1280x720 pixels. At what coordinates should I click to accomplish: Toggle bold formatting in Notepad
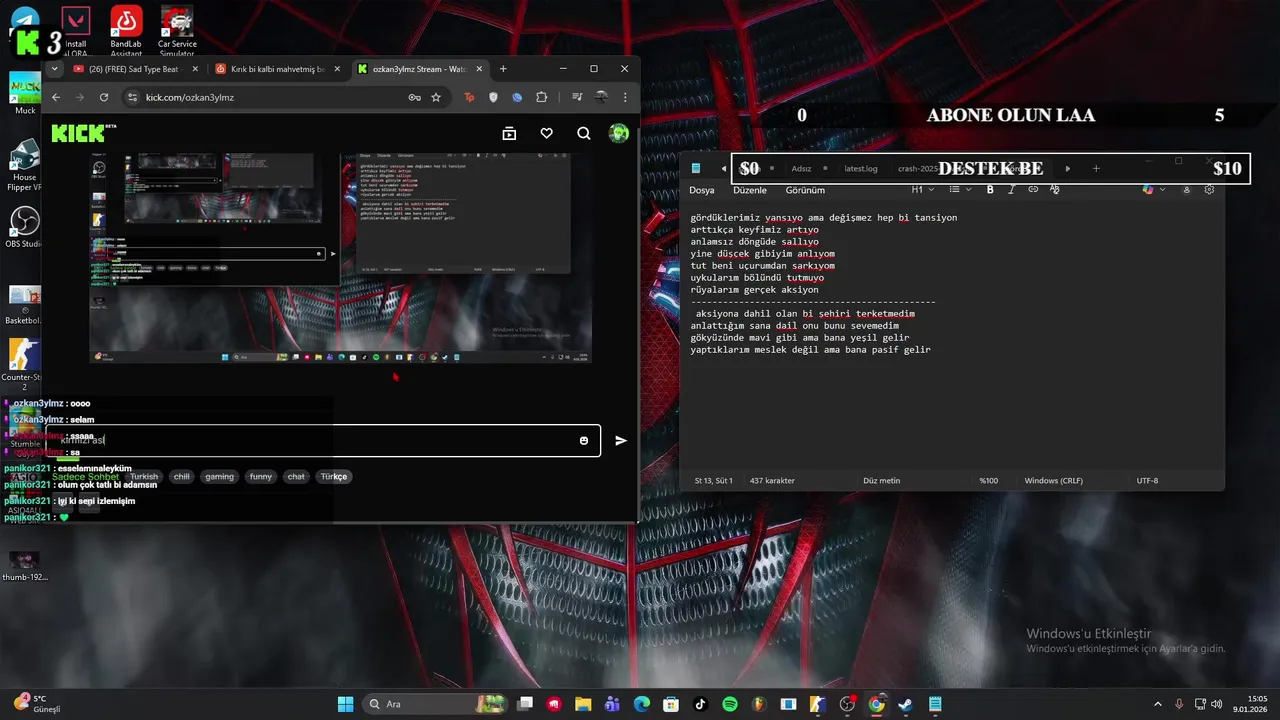[990, 189]
